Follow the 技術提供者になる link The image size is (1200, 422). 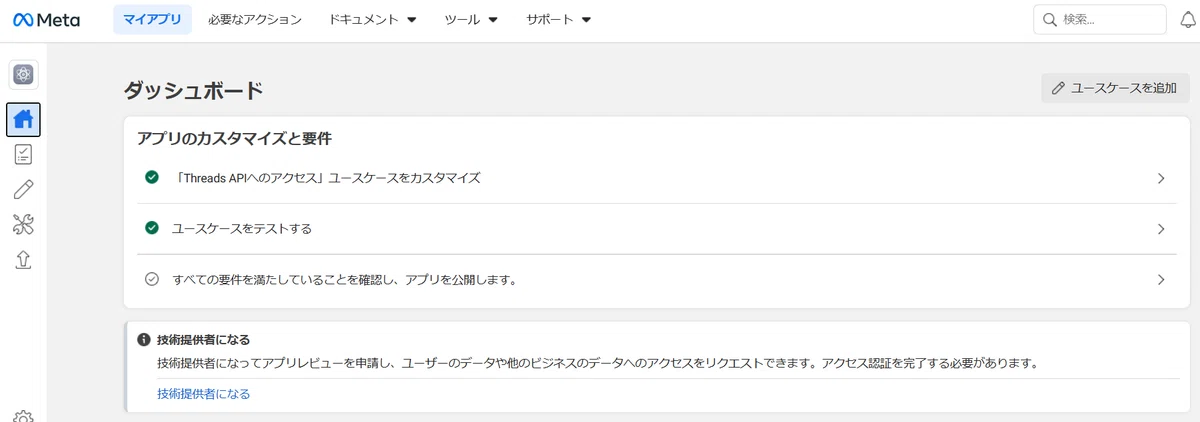tap(203, 394)
